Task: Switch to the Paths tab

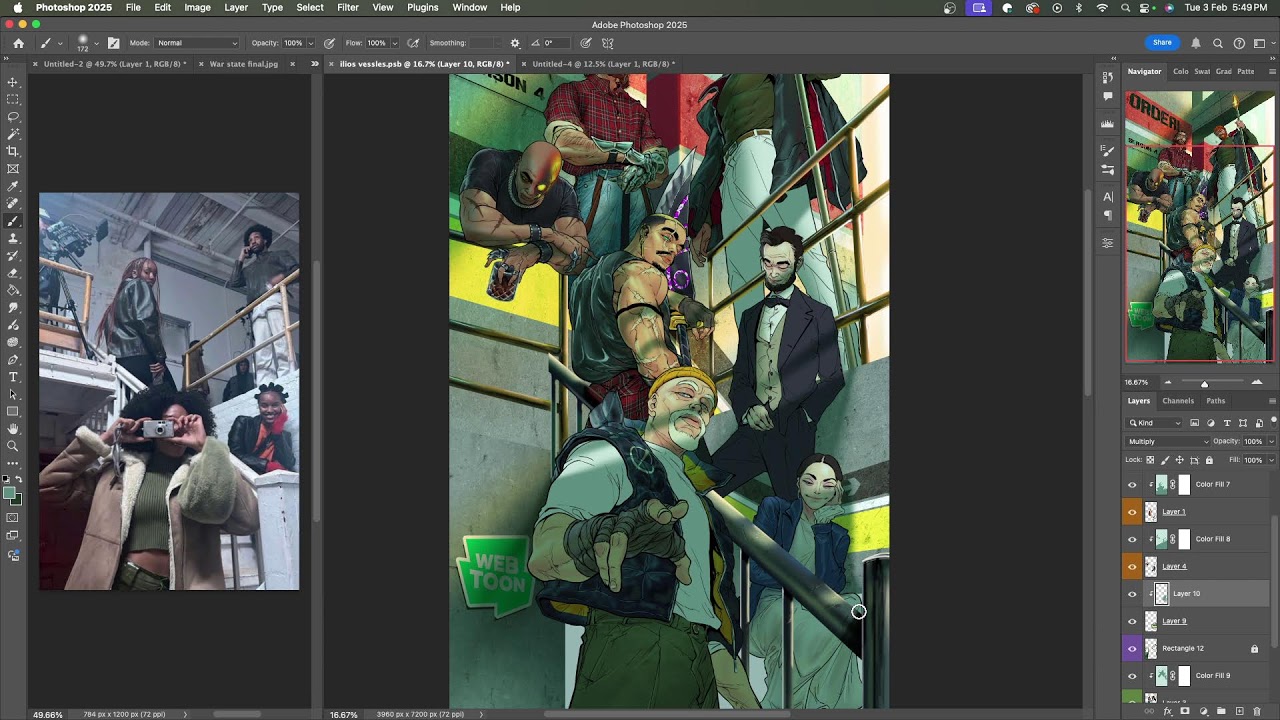Action: click(x=1215, y=401)
